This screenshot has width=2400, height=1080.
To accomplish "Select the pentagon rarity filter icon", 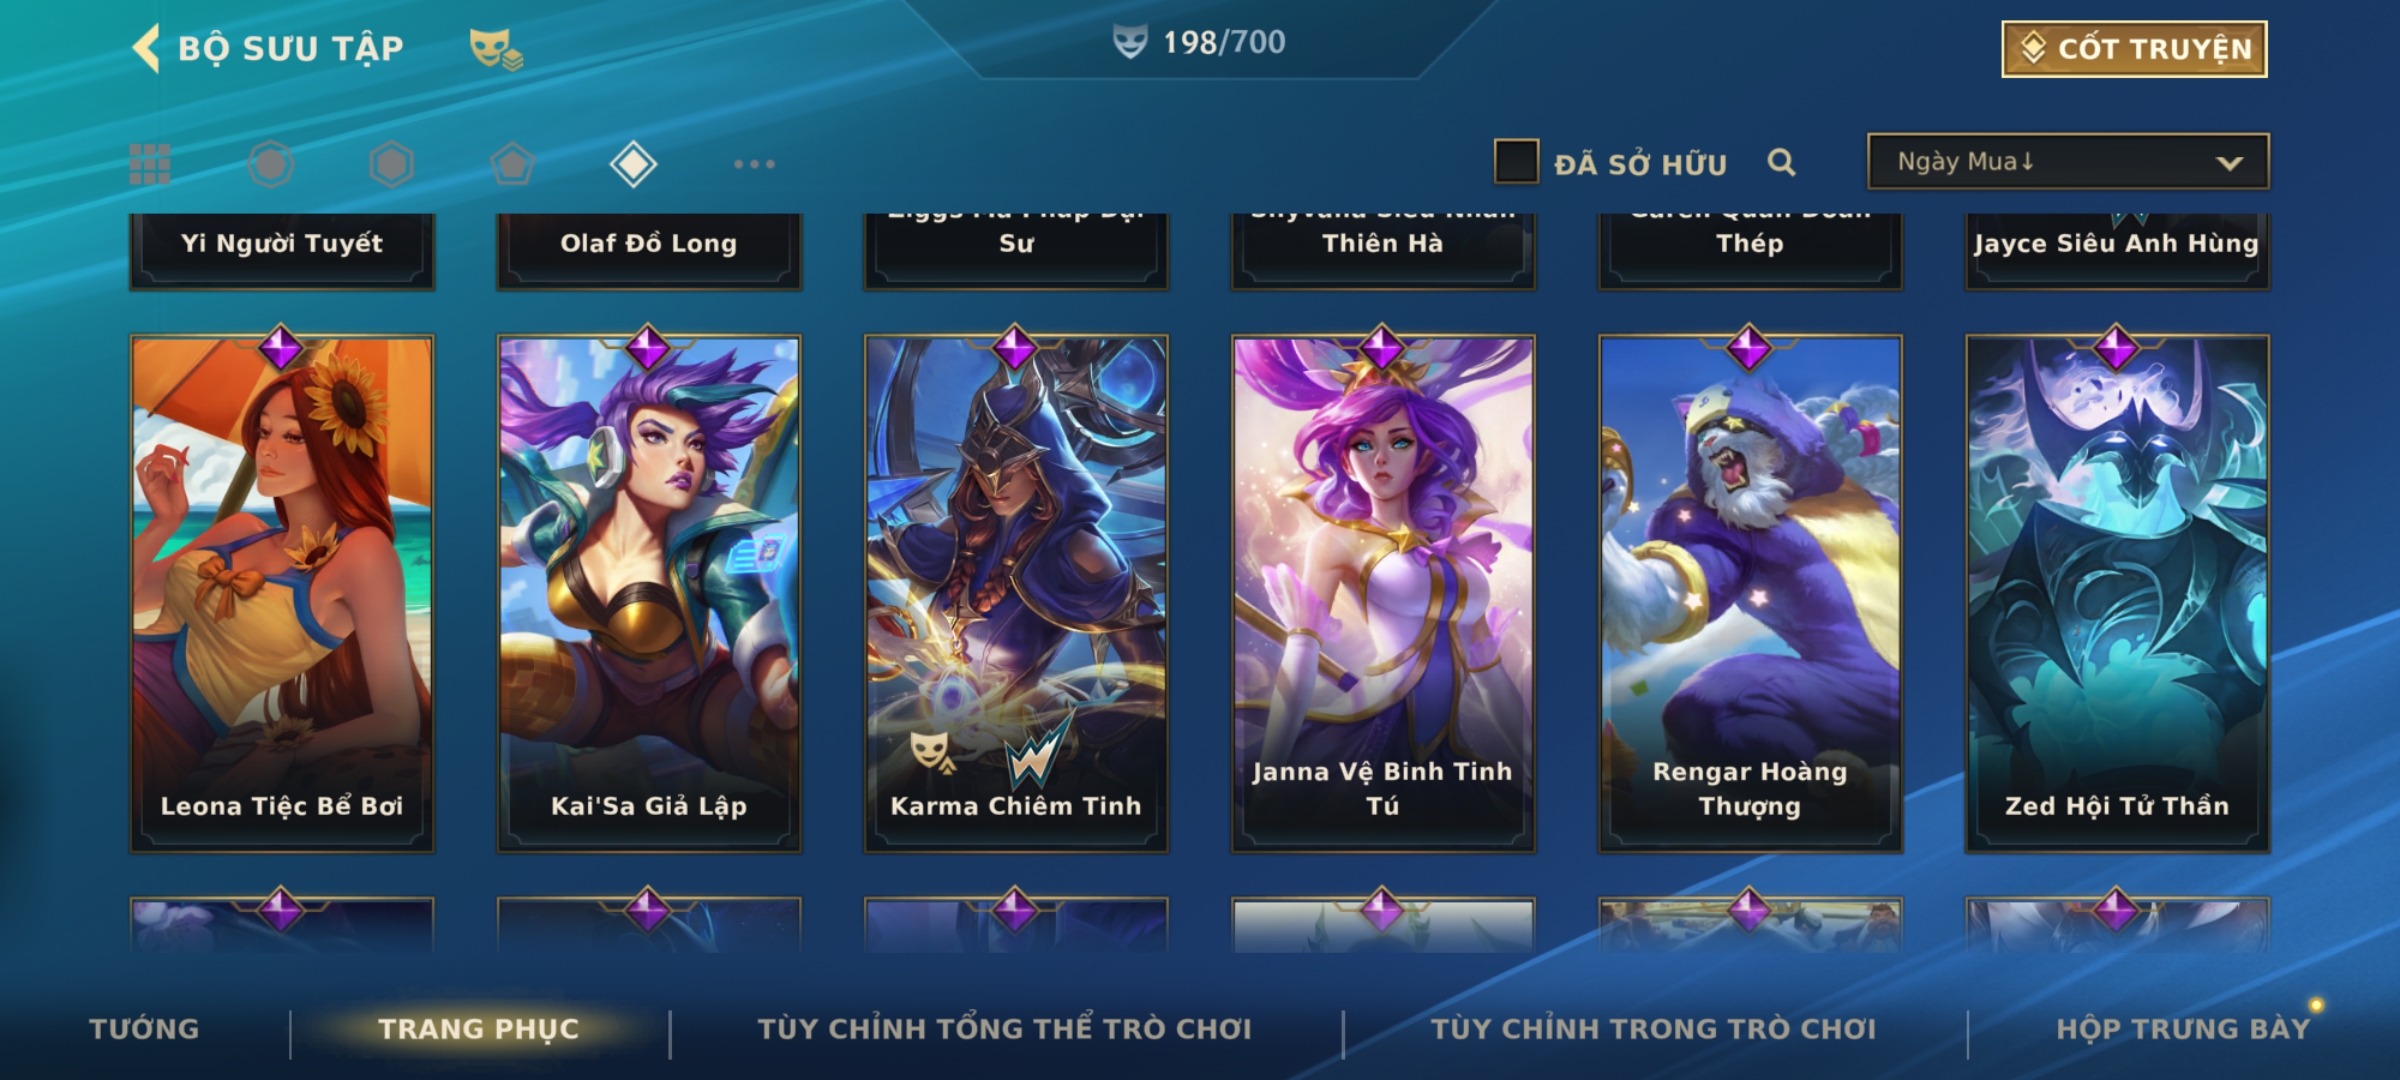I will pyautogui.click(x=512, y=164).
